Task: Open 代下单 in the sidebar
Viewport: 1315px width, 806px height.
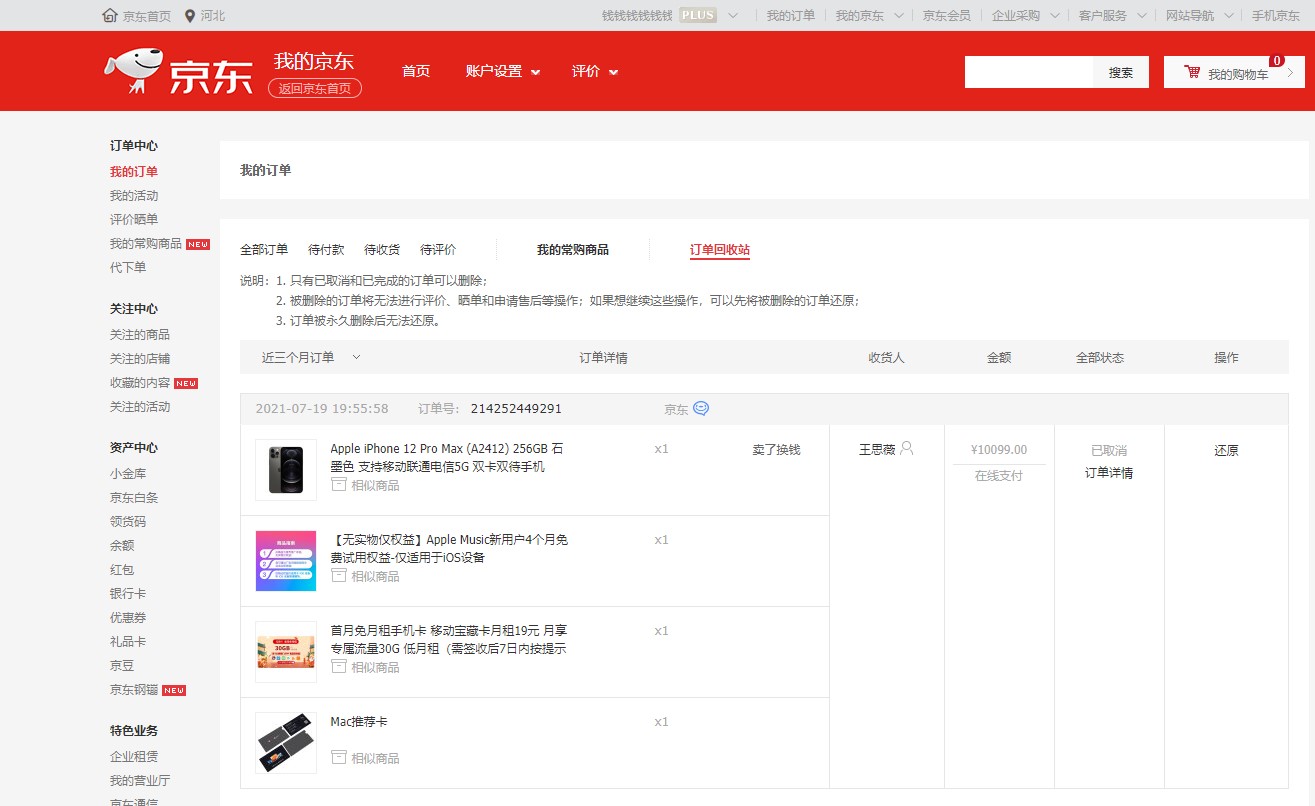Action: pyautogui.click(x=128, y=268)
